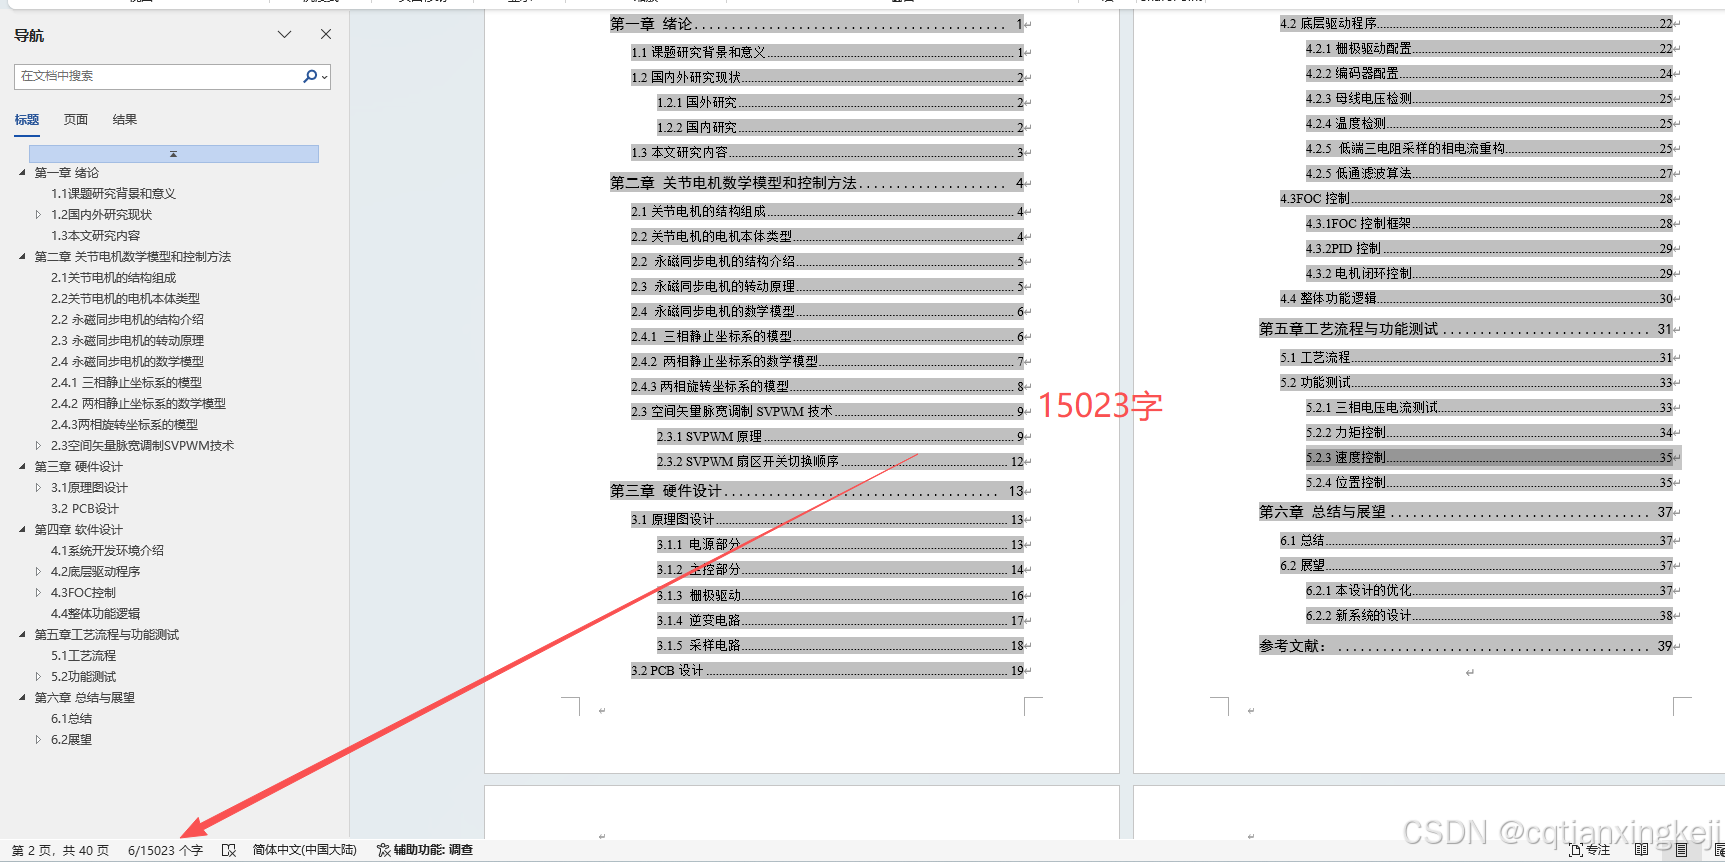Collapse the 第四章 软件设计 navigation triangle

pyautogui.click(x=22, y=529)
